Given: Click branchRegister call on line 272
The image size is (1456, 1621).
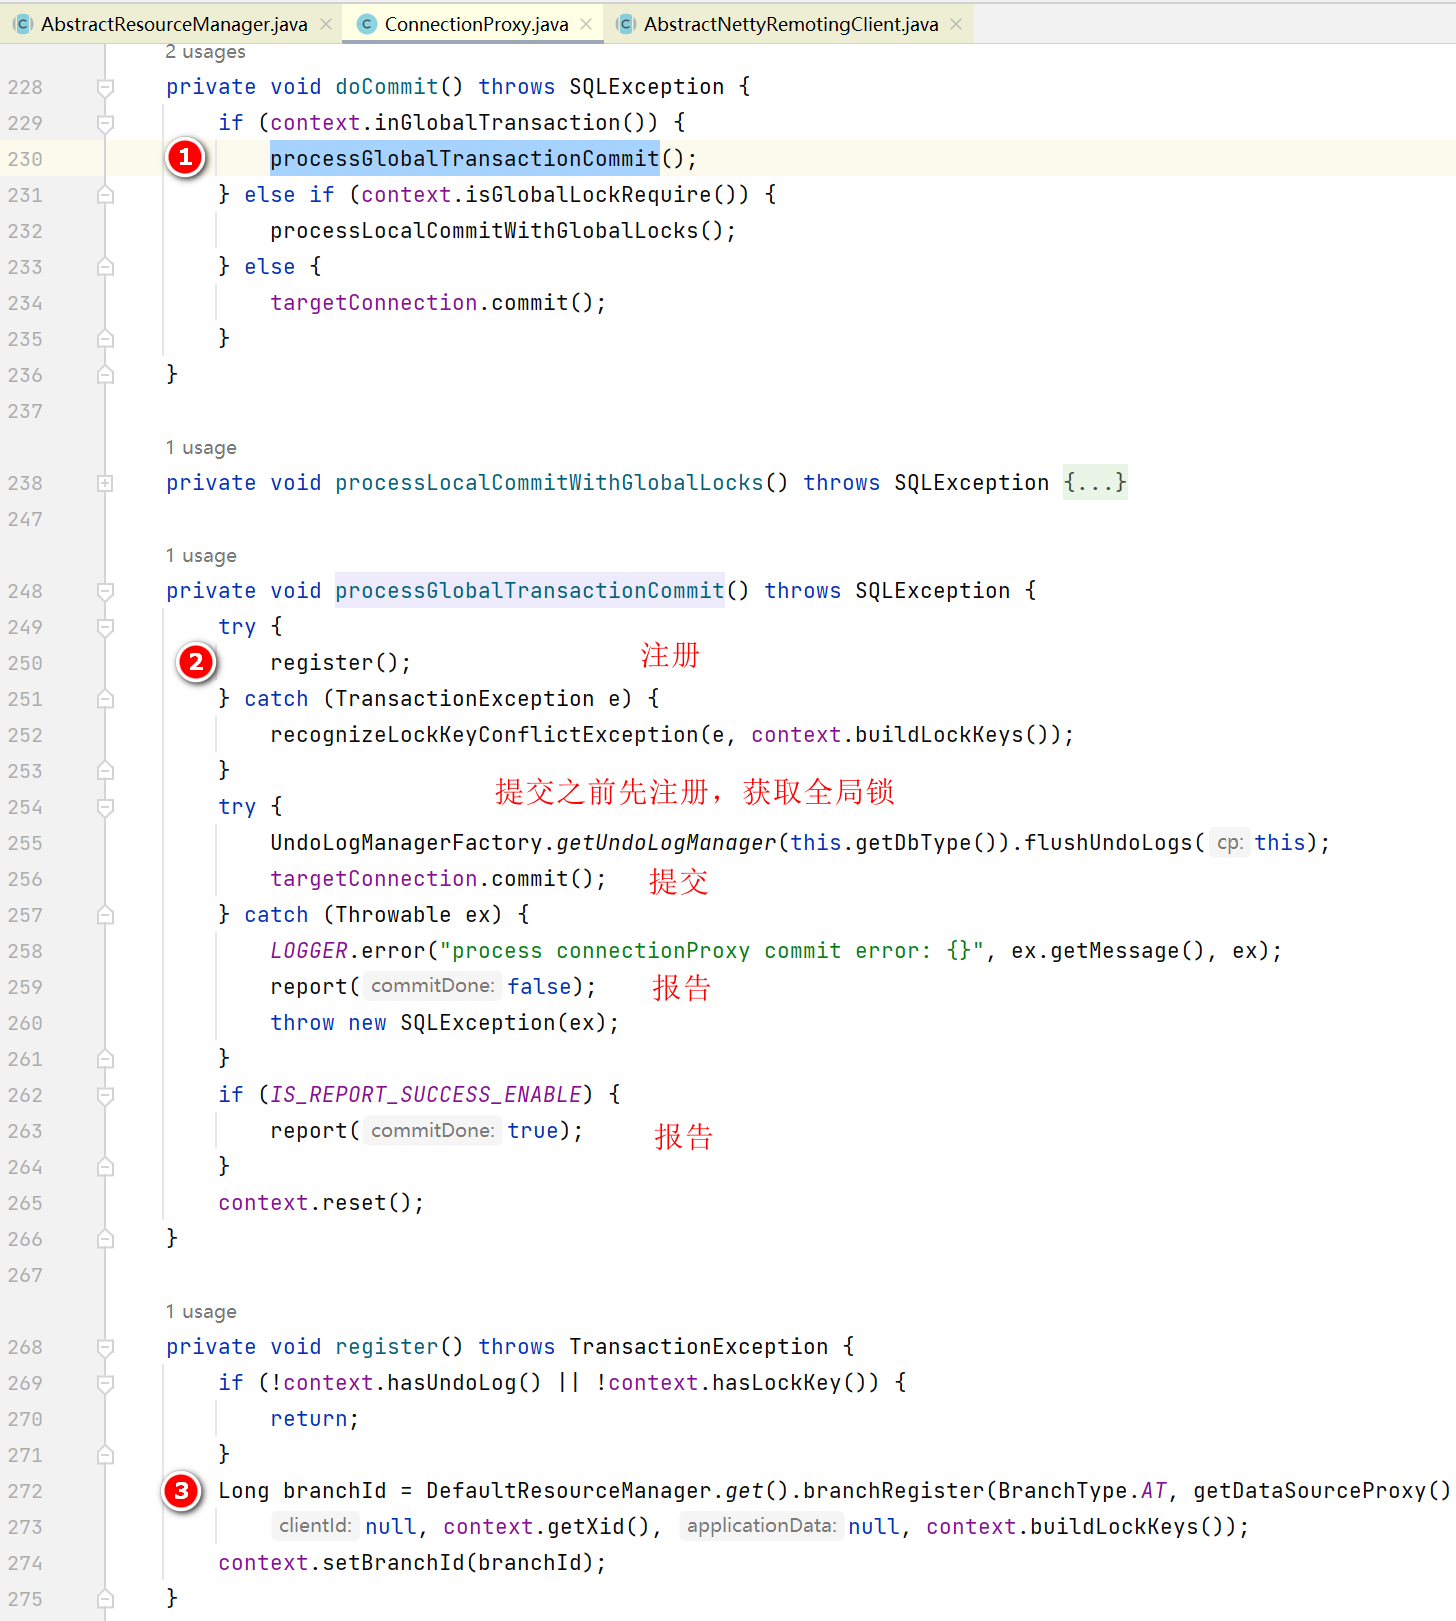Looking at the screenshot, I should tap(894, 1491).
